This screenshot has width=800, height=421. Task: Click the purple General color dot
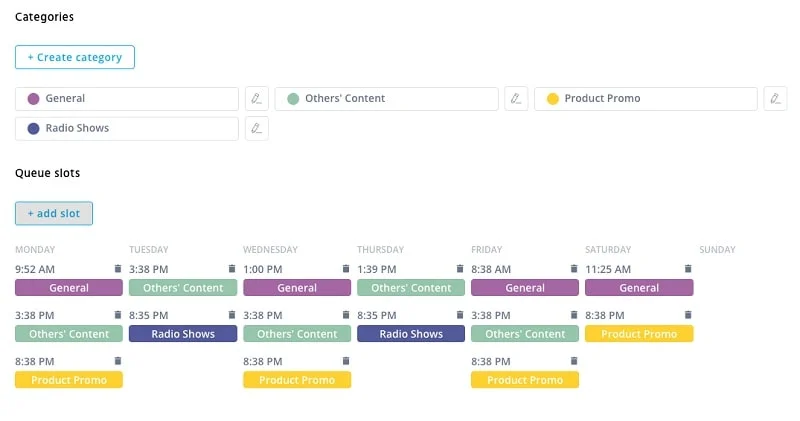34,99
